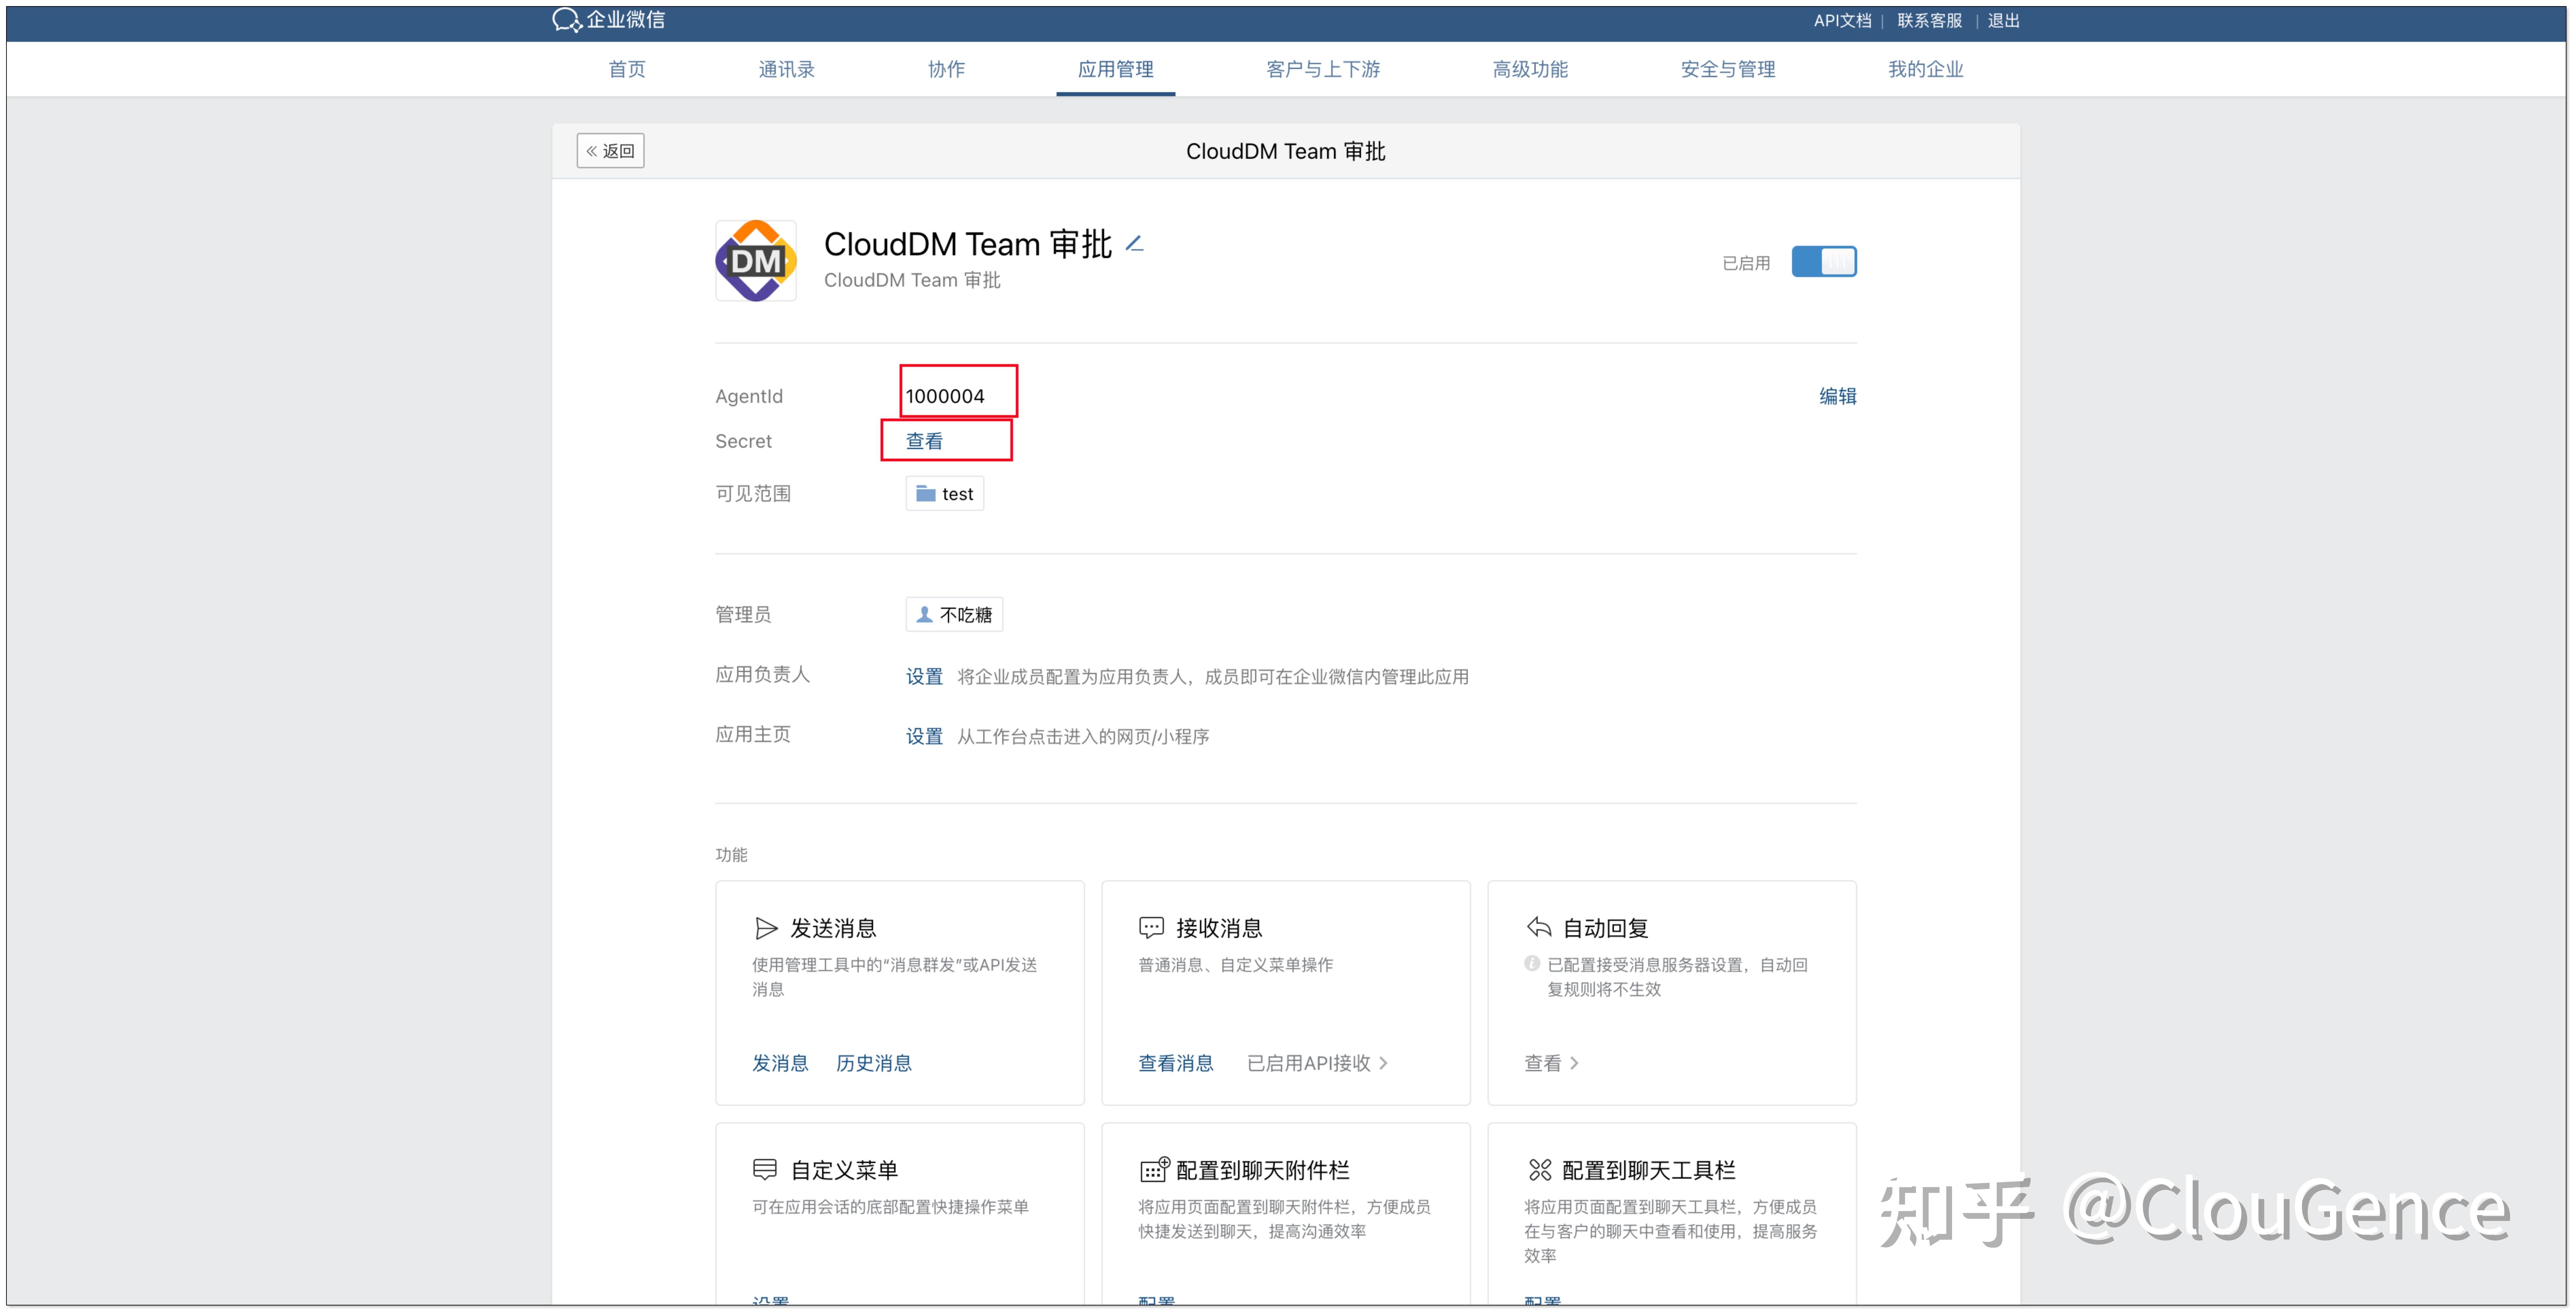
Task: Click the test visible-range tag
Action: 945,494
